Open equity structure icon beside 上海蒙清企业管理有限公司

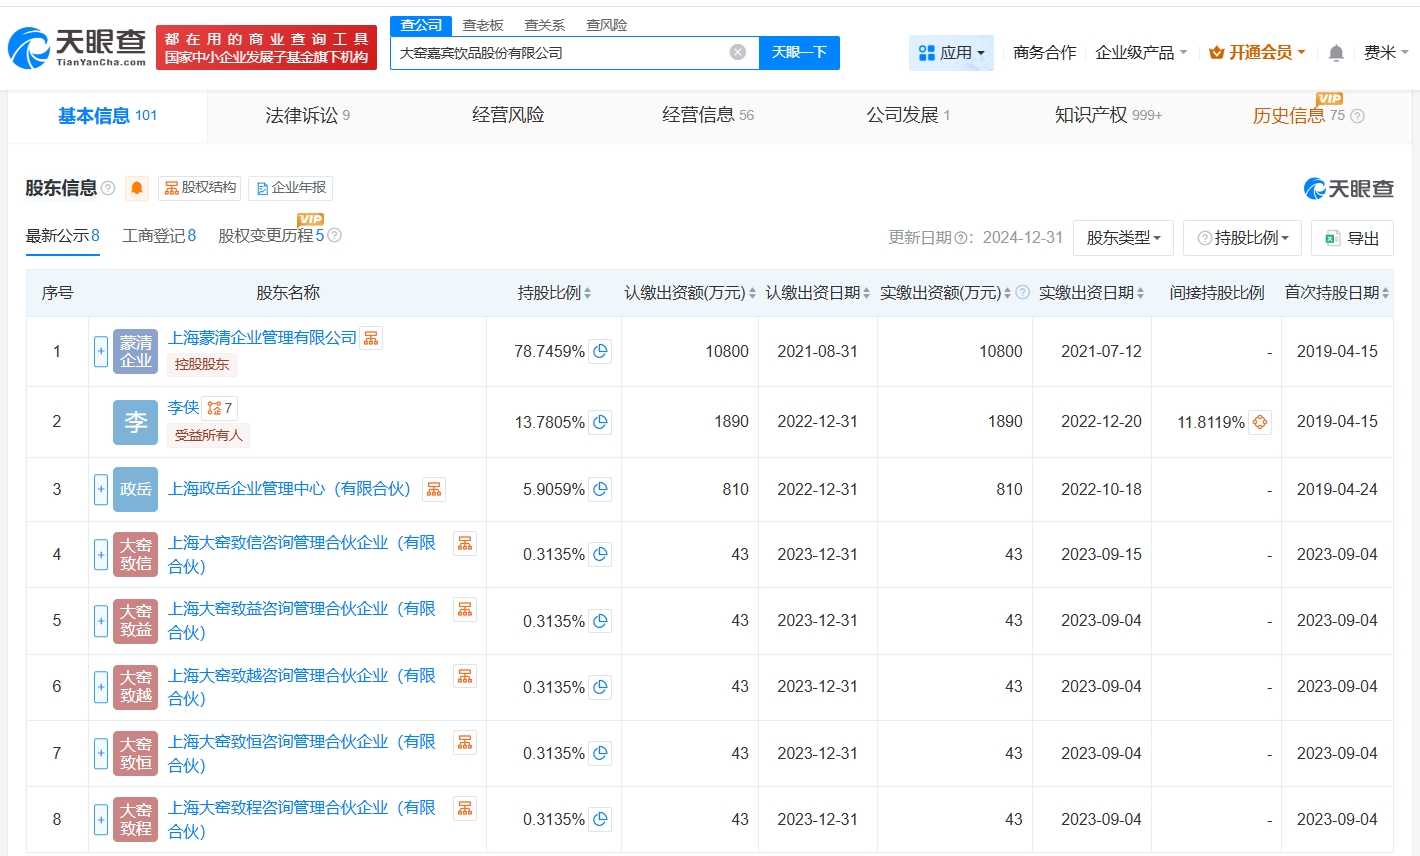[x=371, y=338]
